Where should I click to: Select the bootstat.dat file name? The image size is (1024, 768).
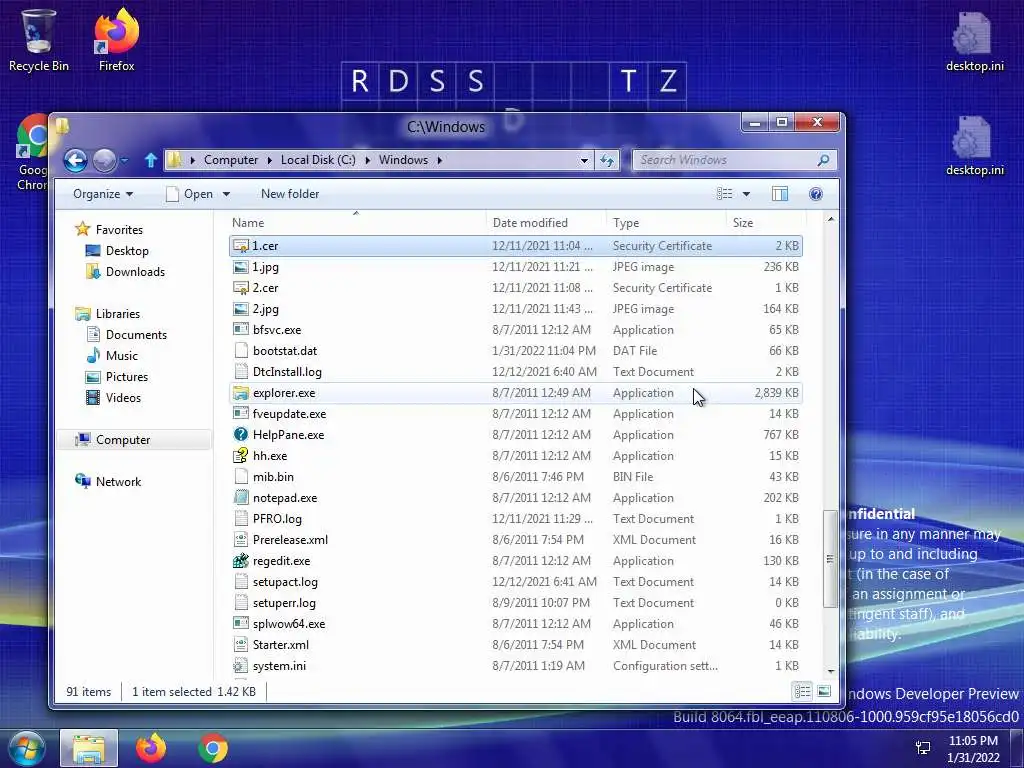pos(285,351)
